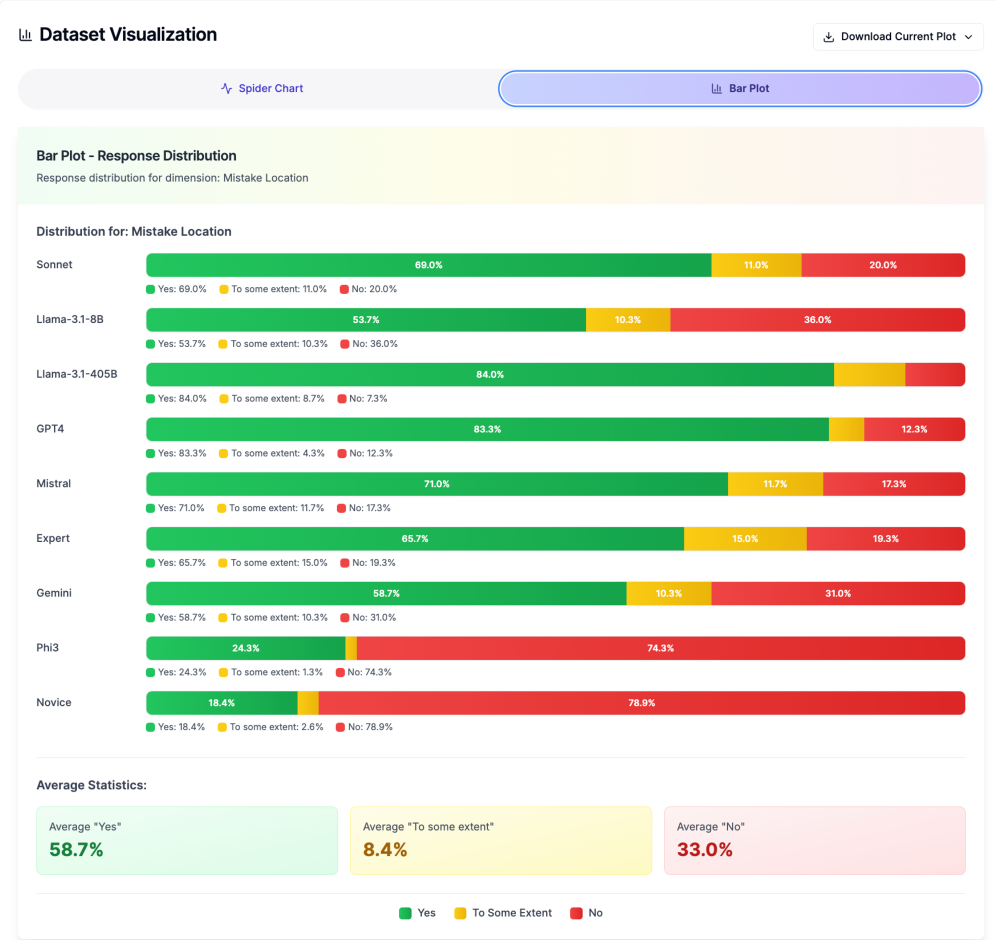The height and width of the screenshot is (940, 997).
Task: Click the download icon in Download Current Plot
Action: (828, 37)
